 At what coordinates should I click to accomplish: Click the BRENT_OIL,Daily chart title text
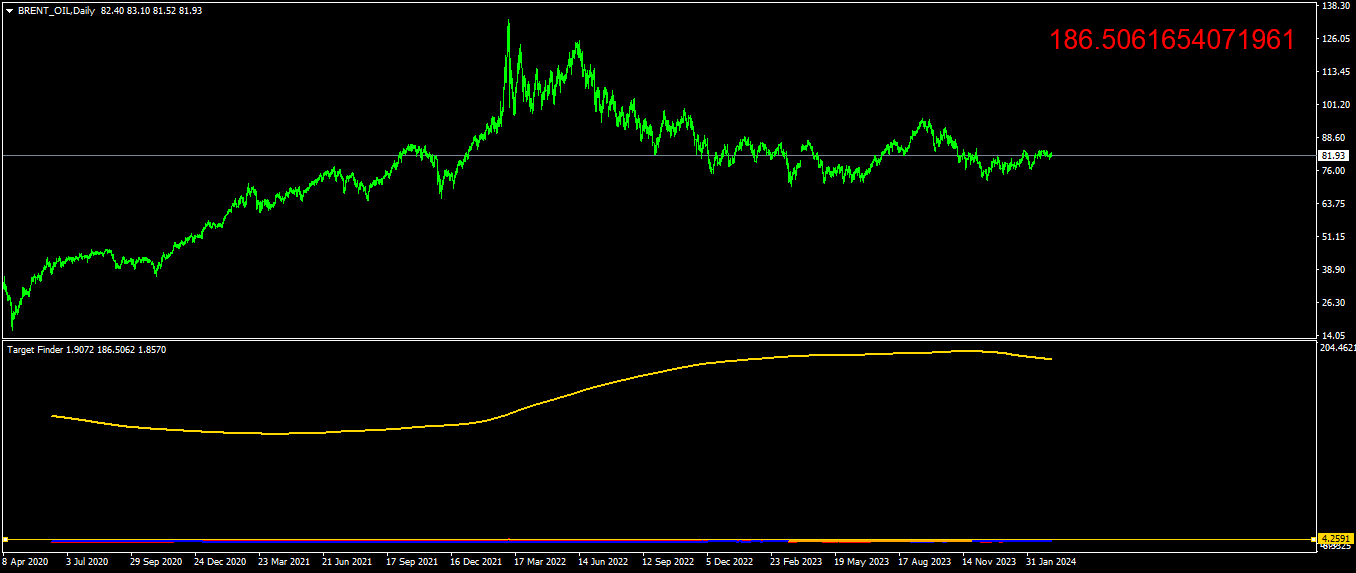point(57,10)
